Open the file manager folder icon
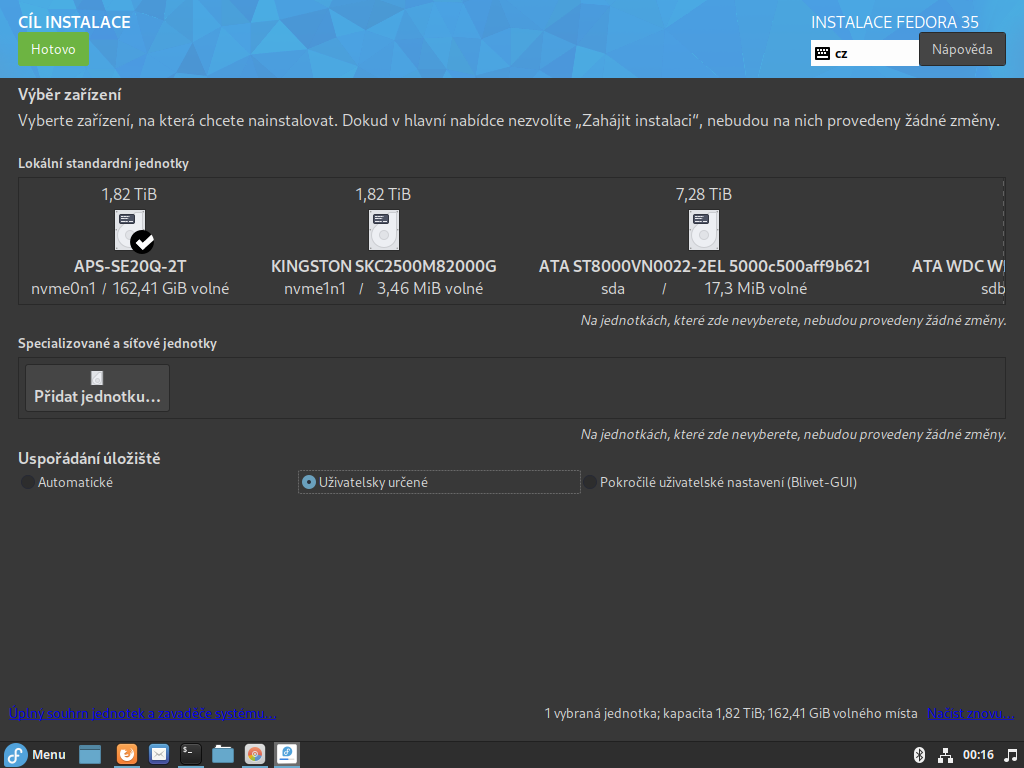Viewport: 1024px width, 768px height. pyautogui.click(x=223, y=755)
